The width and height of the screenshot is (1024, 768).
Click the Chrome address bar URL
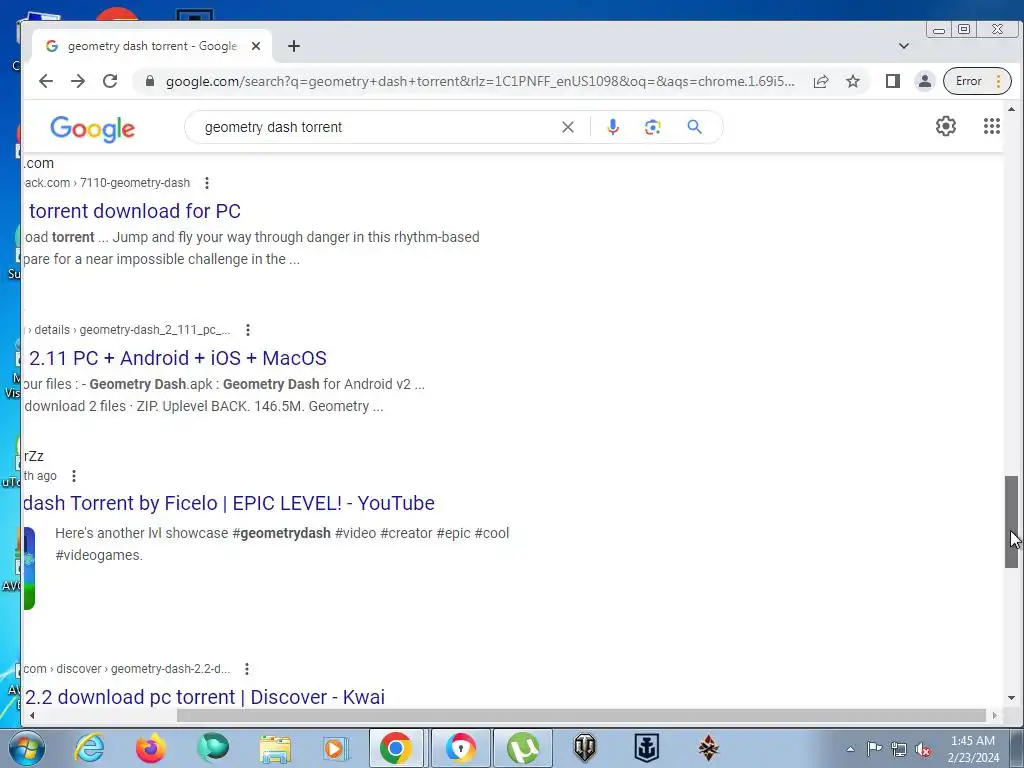tap(480, 81)
